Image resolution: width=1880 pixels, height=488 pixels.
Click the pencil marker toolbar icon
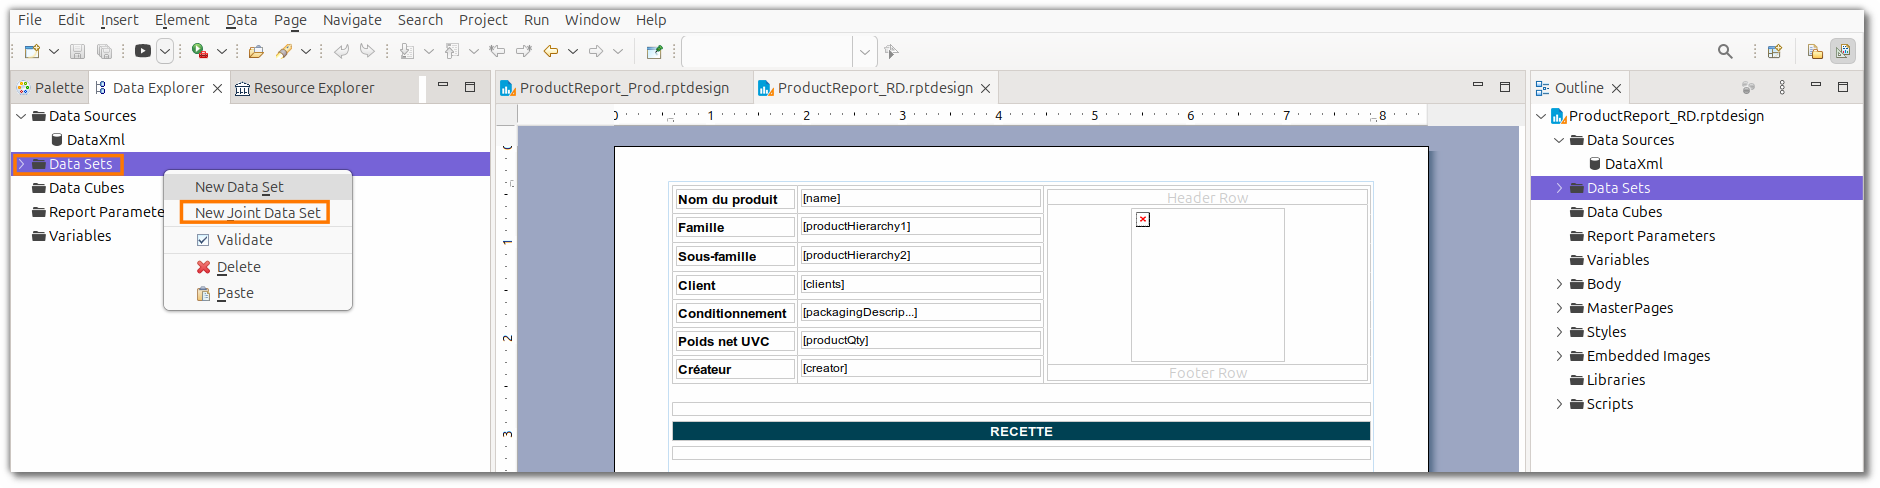click(284, 51)
